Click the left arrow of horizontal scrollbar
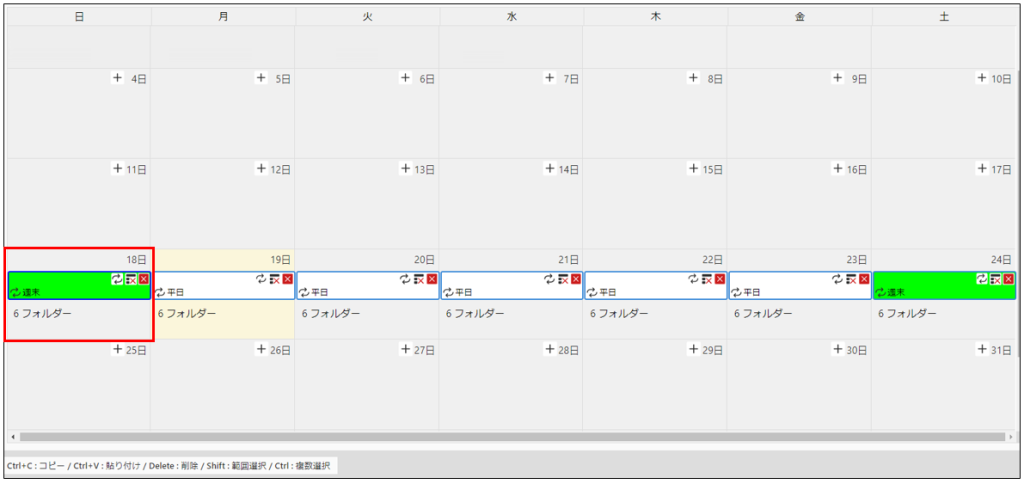Viewport: 1024px width, 484px height. coord(12,436)
